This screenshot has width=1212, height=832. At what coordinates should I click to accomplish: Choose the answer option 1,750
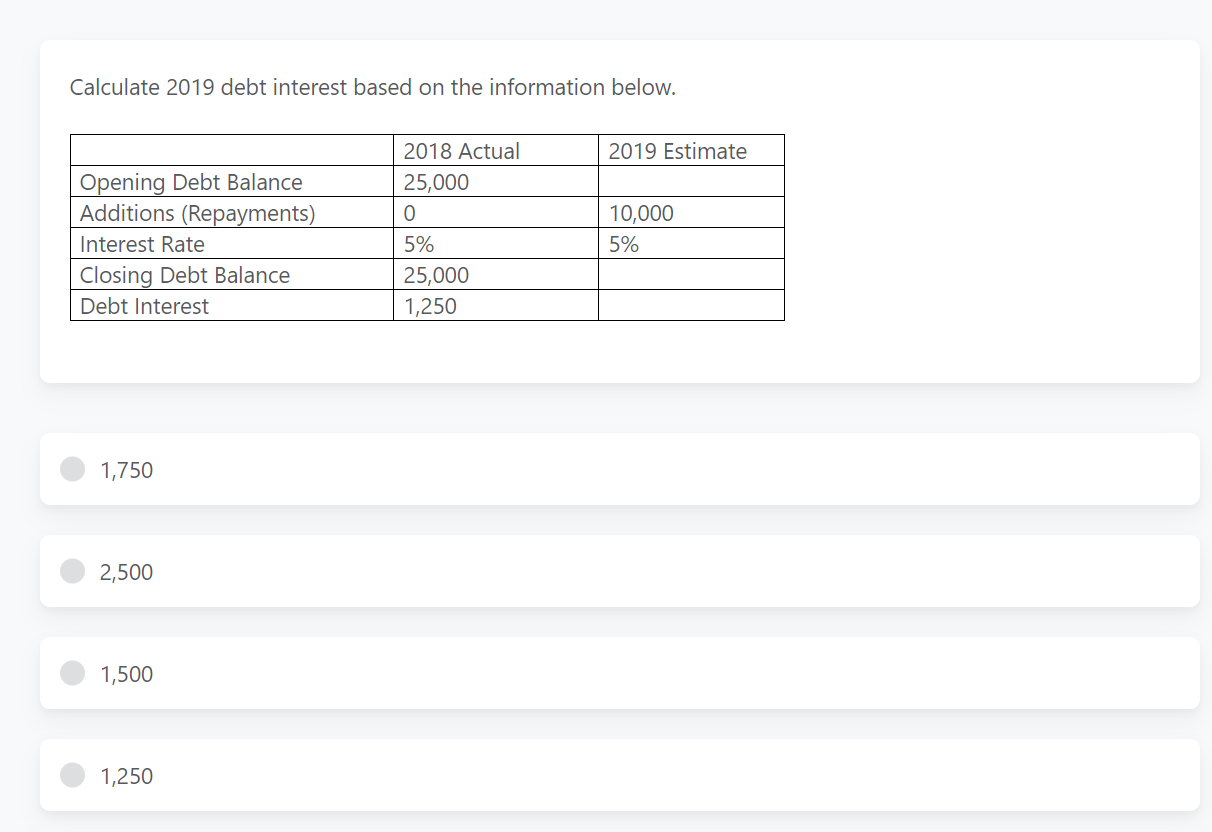(x=126, y=469)
